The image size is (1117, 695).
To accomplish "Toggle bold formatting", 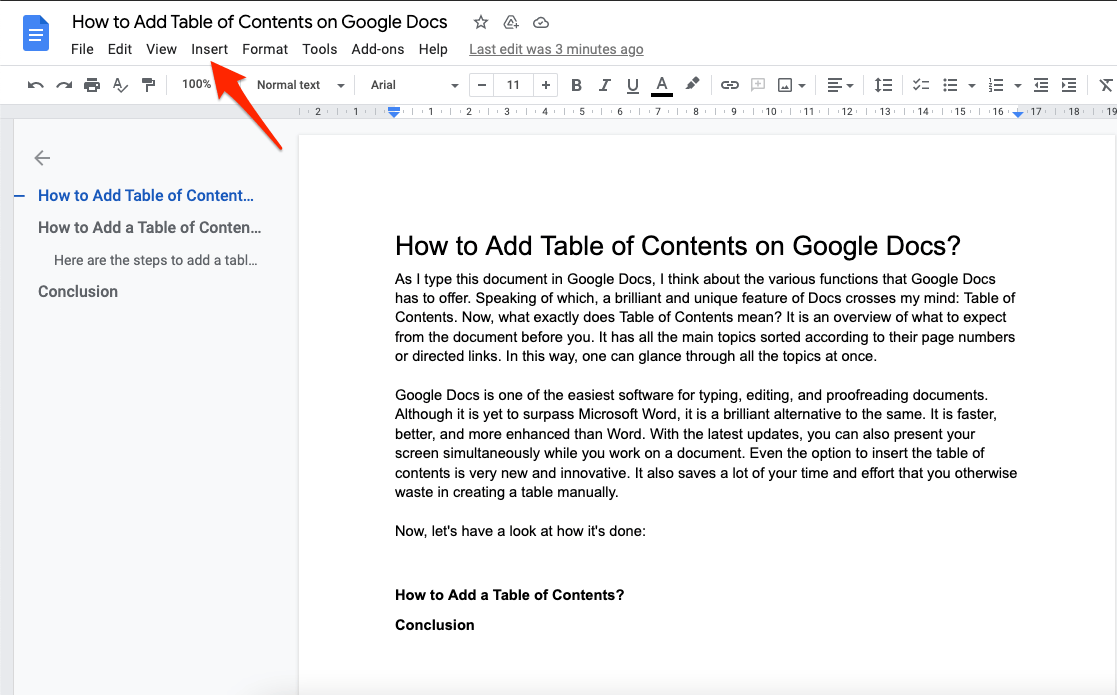I will [x=576, y=85].
